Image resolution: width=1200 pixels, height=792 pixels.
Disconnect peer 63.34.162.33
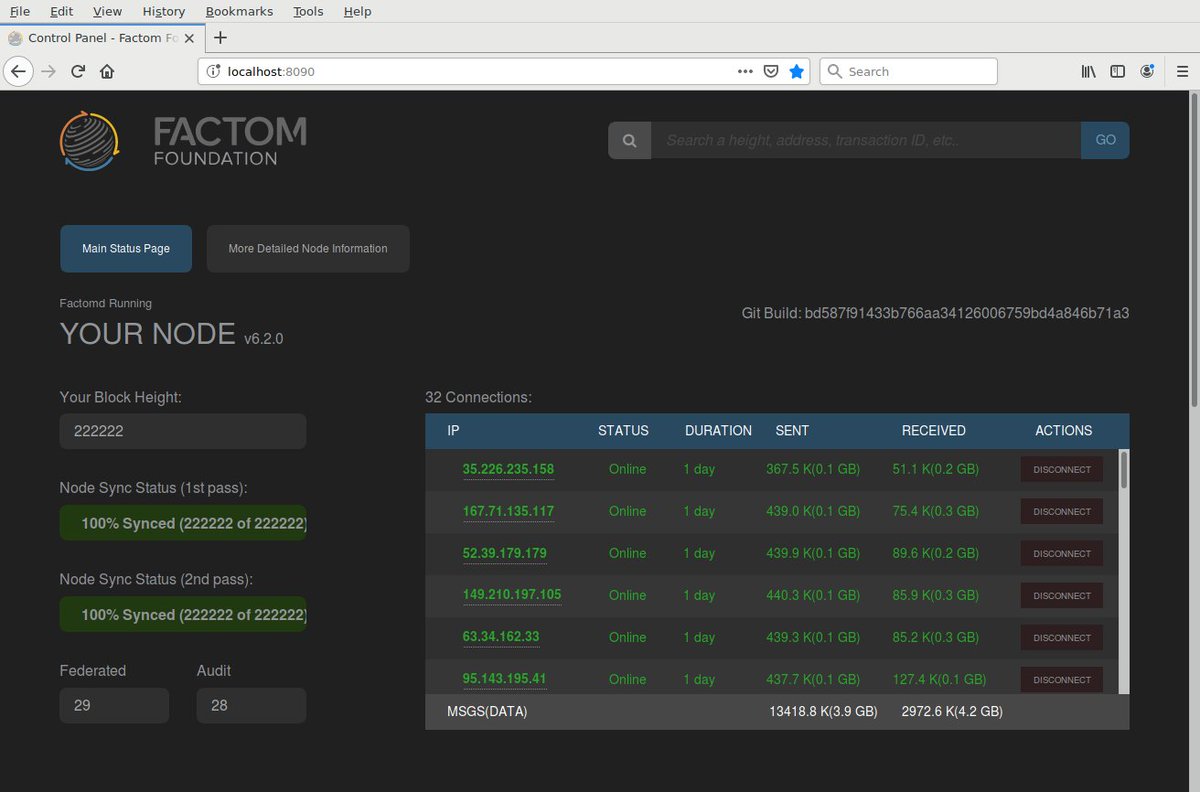(1062, 638)
